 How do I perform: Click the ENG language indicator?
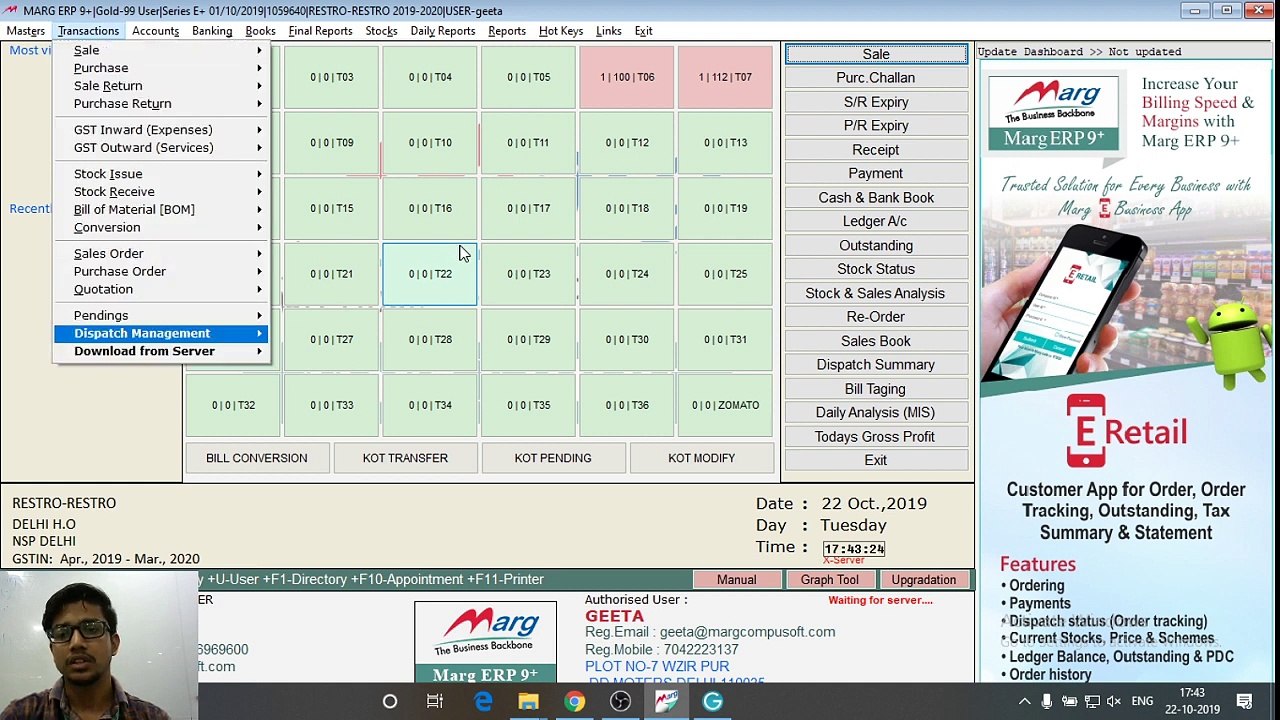click(x=1142, y=702)
